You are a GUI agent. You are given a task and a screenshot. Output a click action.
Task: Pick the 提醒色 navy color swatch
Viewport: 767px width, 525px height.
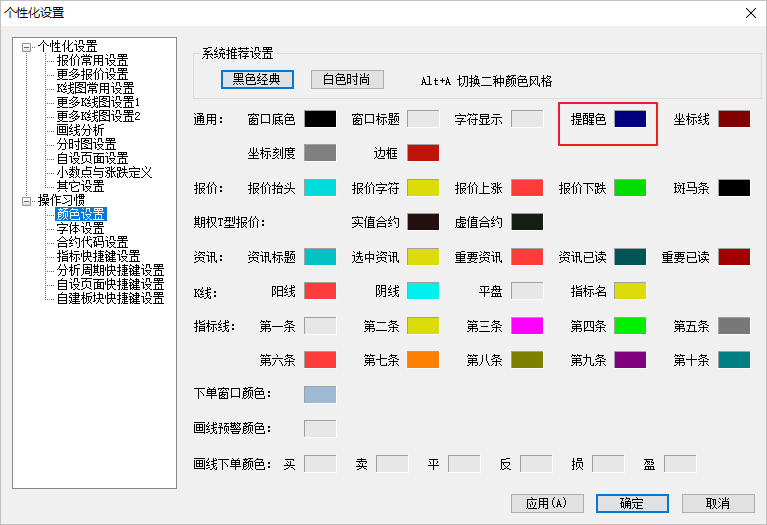coord(630,119)
